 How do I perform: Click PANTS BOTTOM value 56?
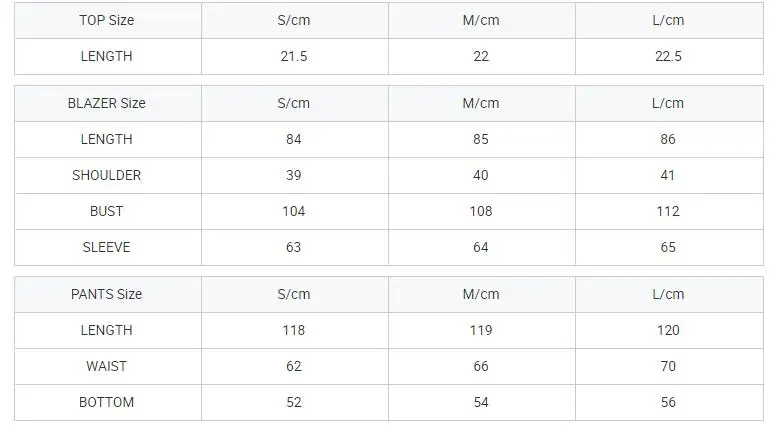click(668, 402)
